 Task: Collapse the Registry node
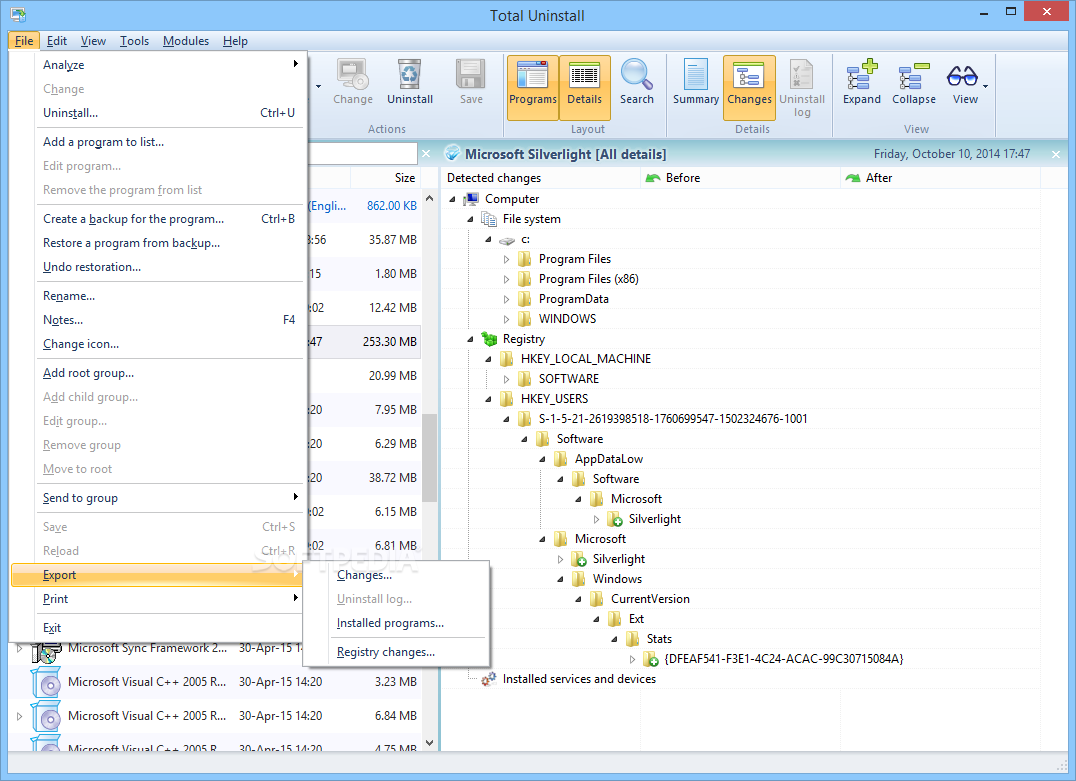click(x=471, y=339)
